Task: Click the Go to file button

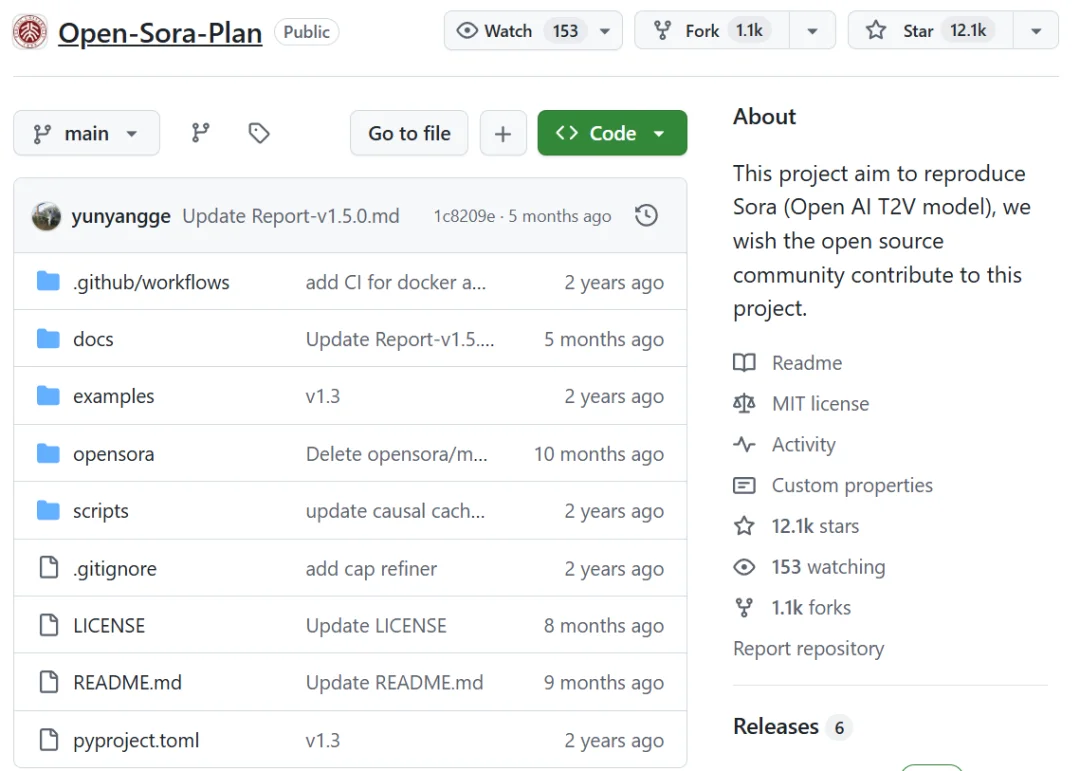Action: tap(409, 133)
